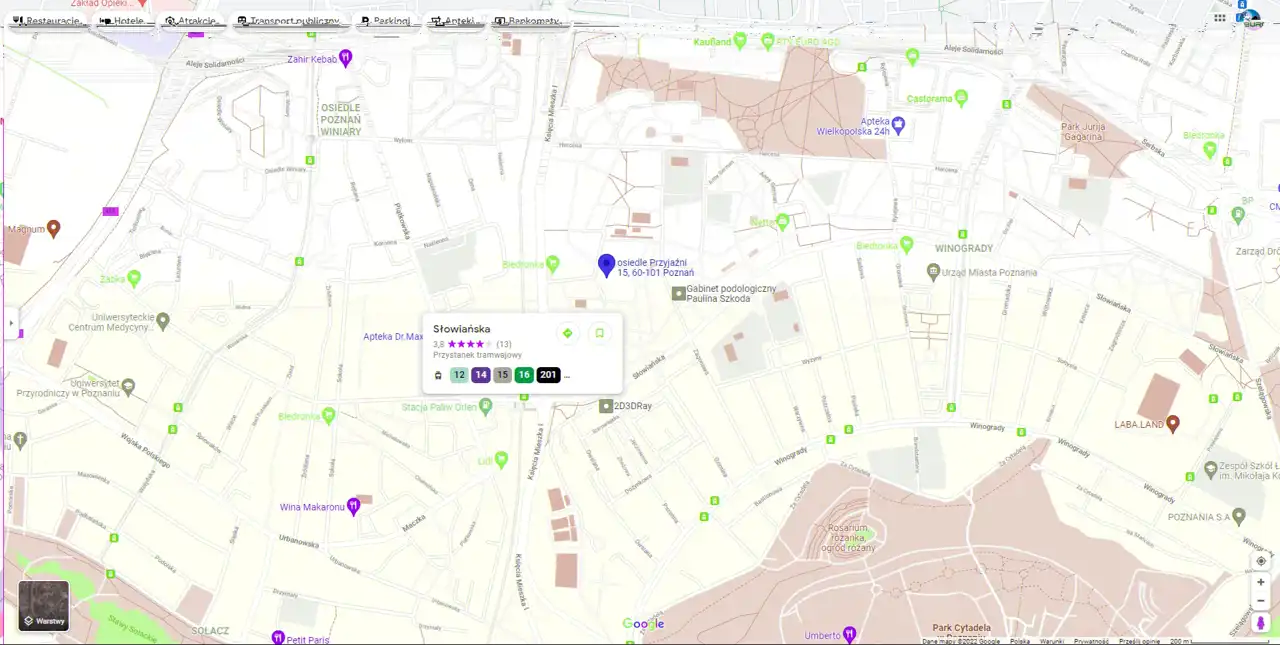Open directions to Słowiańska tram stop
This screenshot has height=645, width=1280.
567,333
